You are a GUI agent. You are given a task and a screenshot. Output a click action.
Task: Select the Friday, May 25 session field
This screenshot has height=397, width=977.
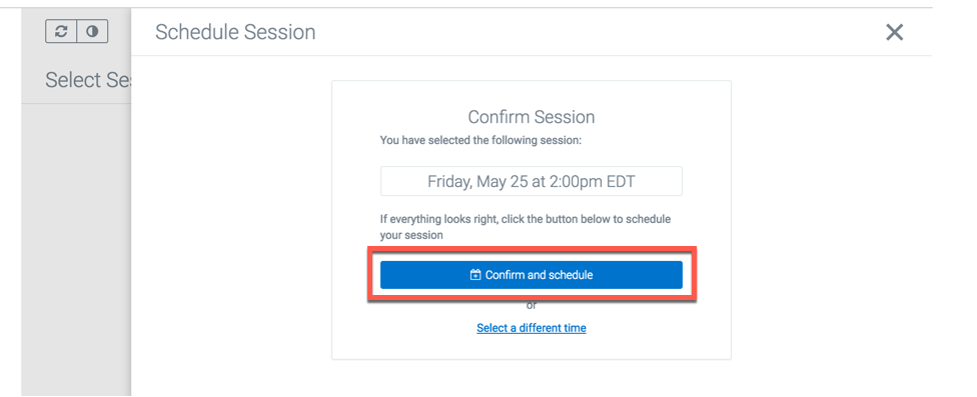[x=531, y=181]
